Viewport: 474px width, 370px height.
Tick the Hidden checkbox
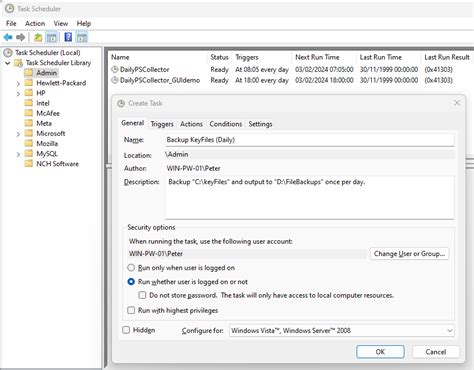(126, 330)
